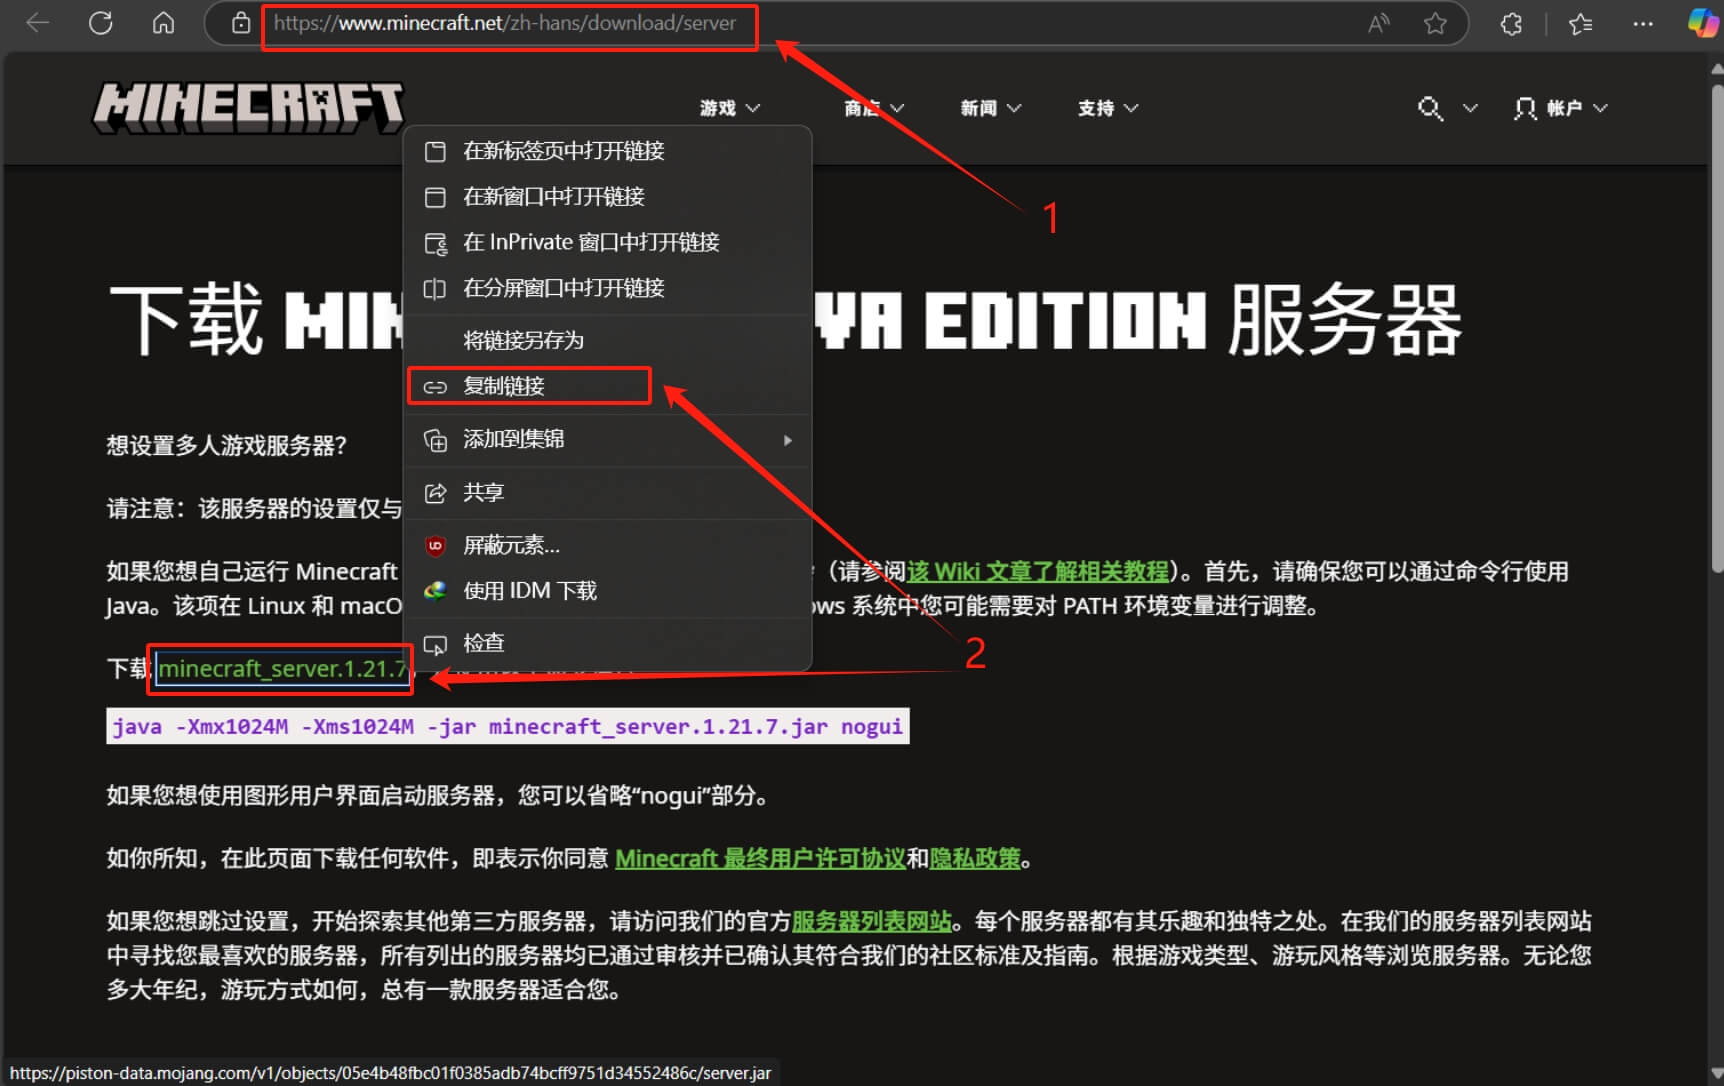Click the page vertical scrollbar thumb
Viewport: 1724px width, 1086px height.
coord(1716,330)
